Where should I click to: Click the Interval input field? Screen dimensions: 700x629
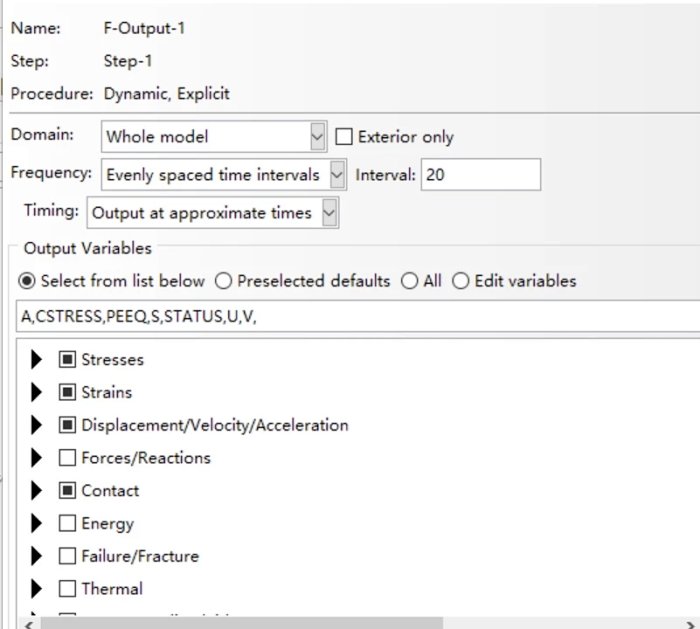(x=481, y=175)
